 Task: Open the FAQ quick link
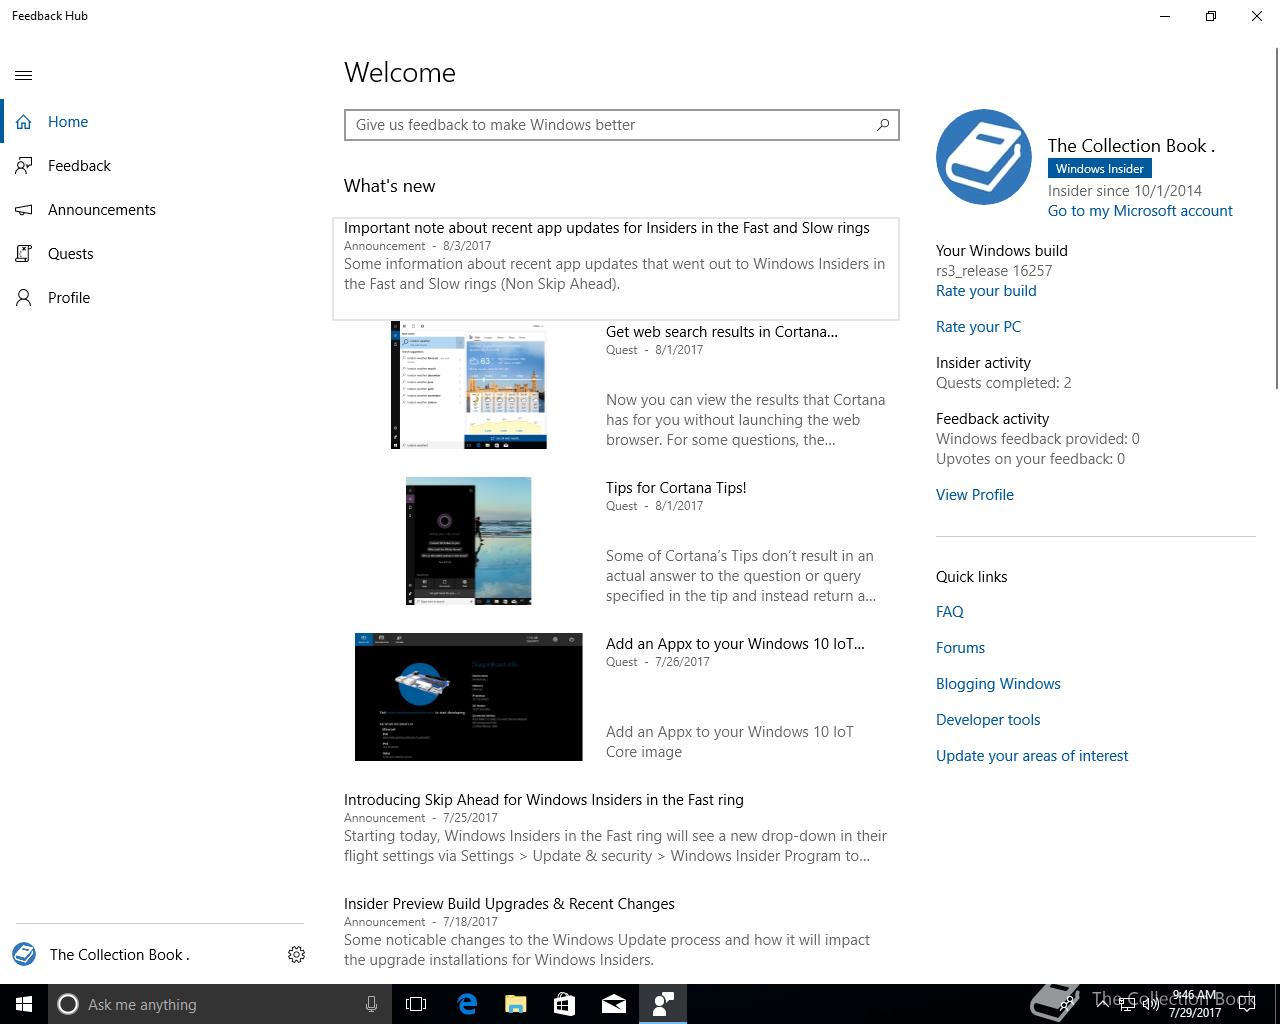tap(950, 612)
